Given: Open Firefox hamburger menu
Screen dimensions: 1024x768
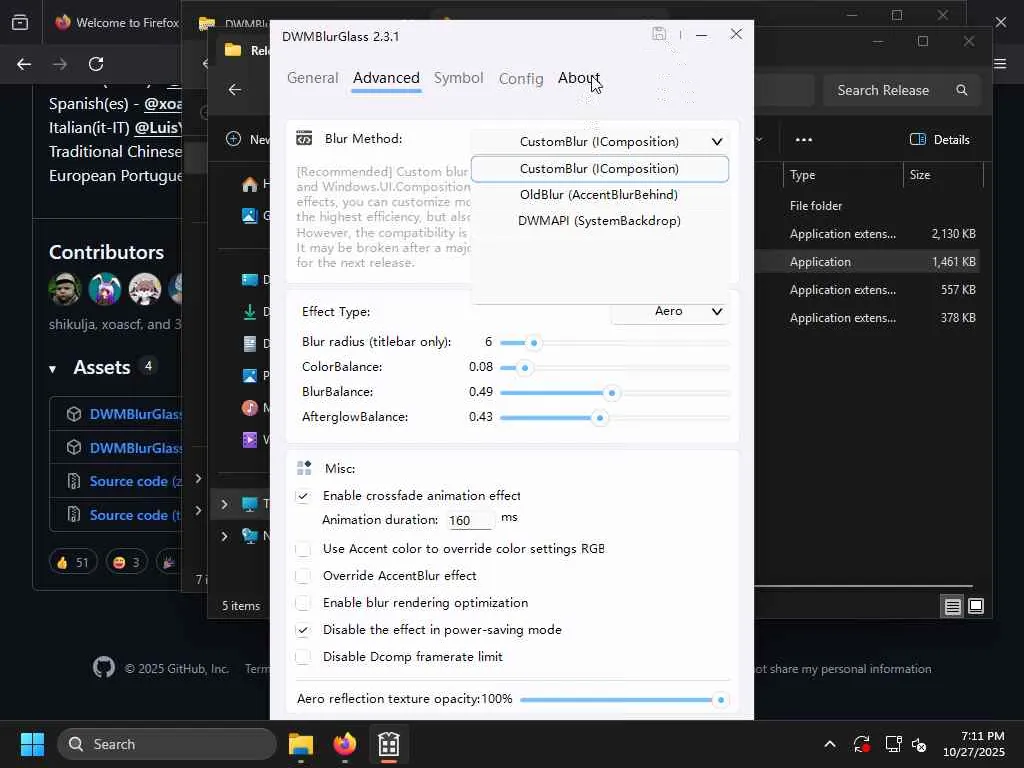Looking at the screenshot, I should tap(1000, 64).
